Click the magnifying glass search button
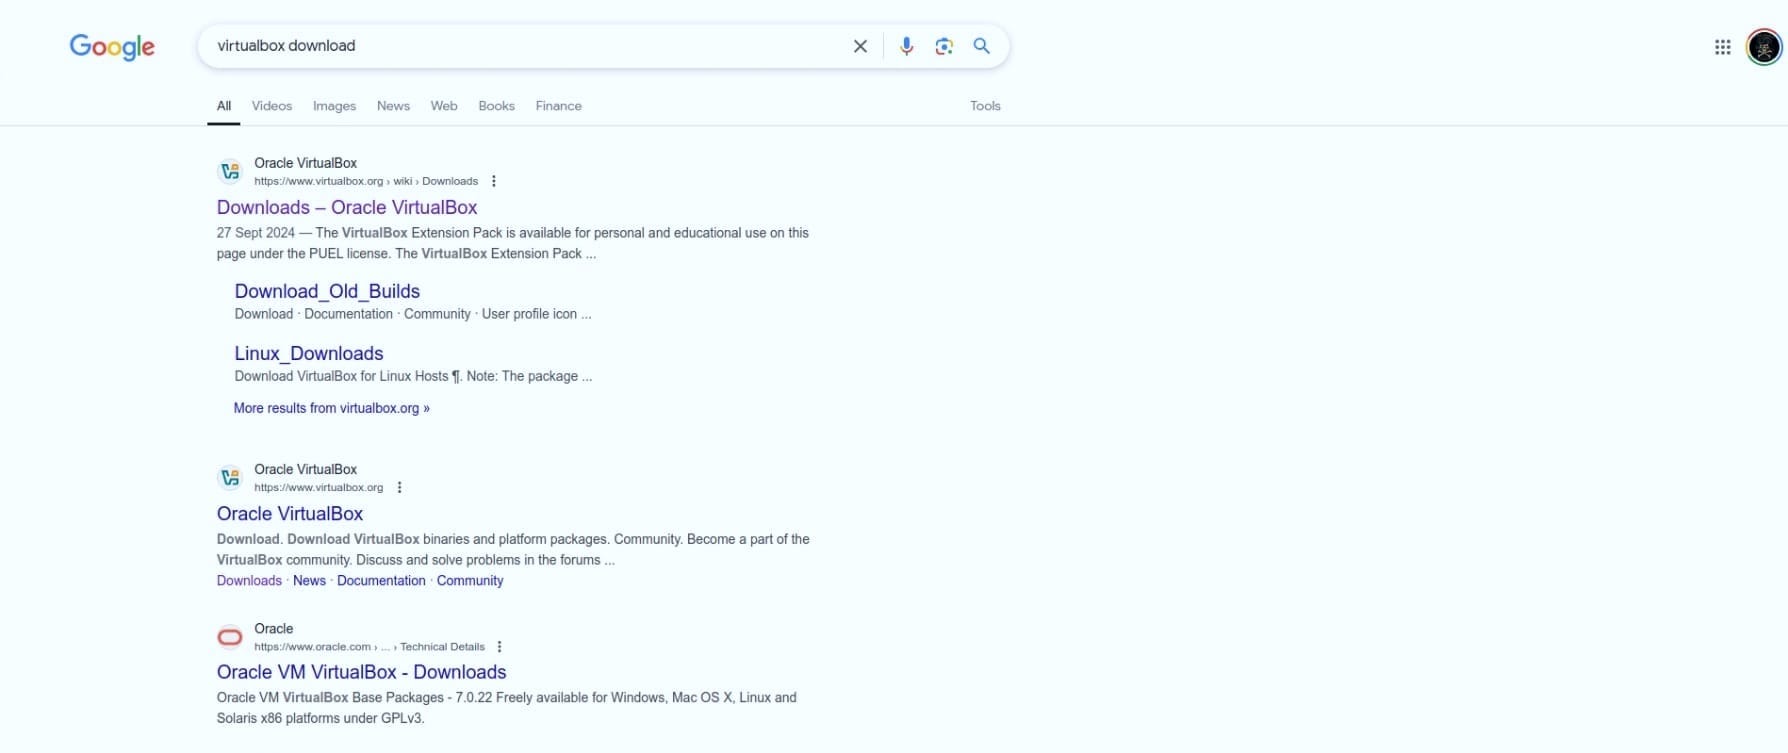 982,46
